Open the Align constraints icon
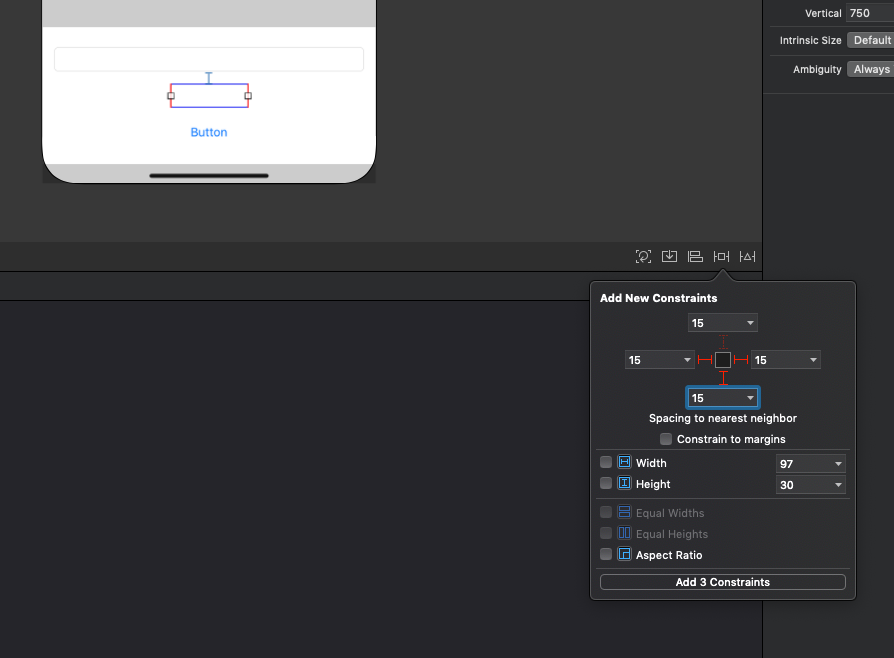Viewport: 894px width, 658px height. coord(695,257)
